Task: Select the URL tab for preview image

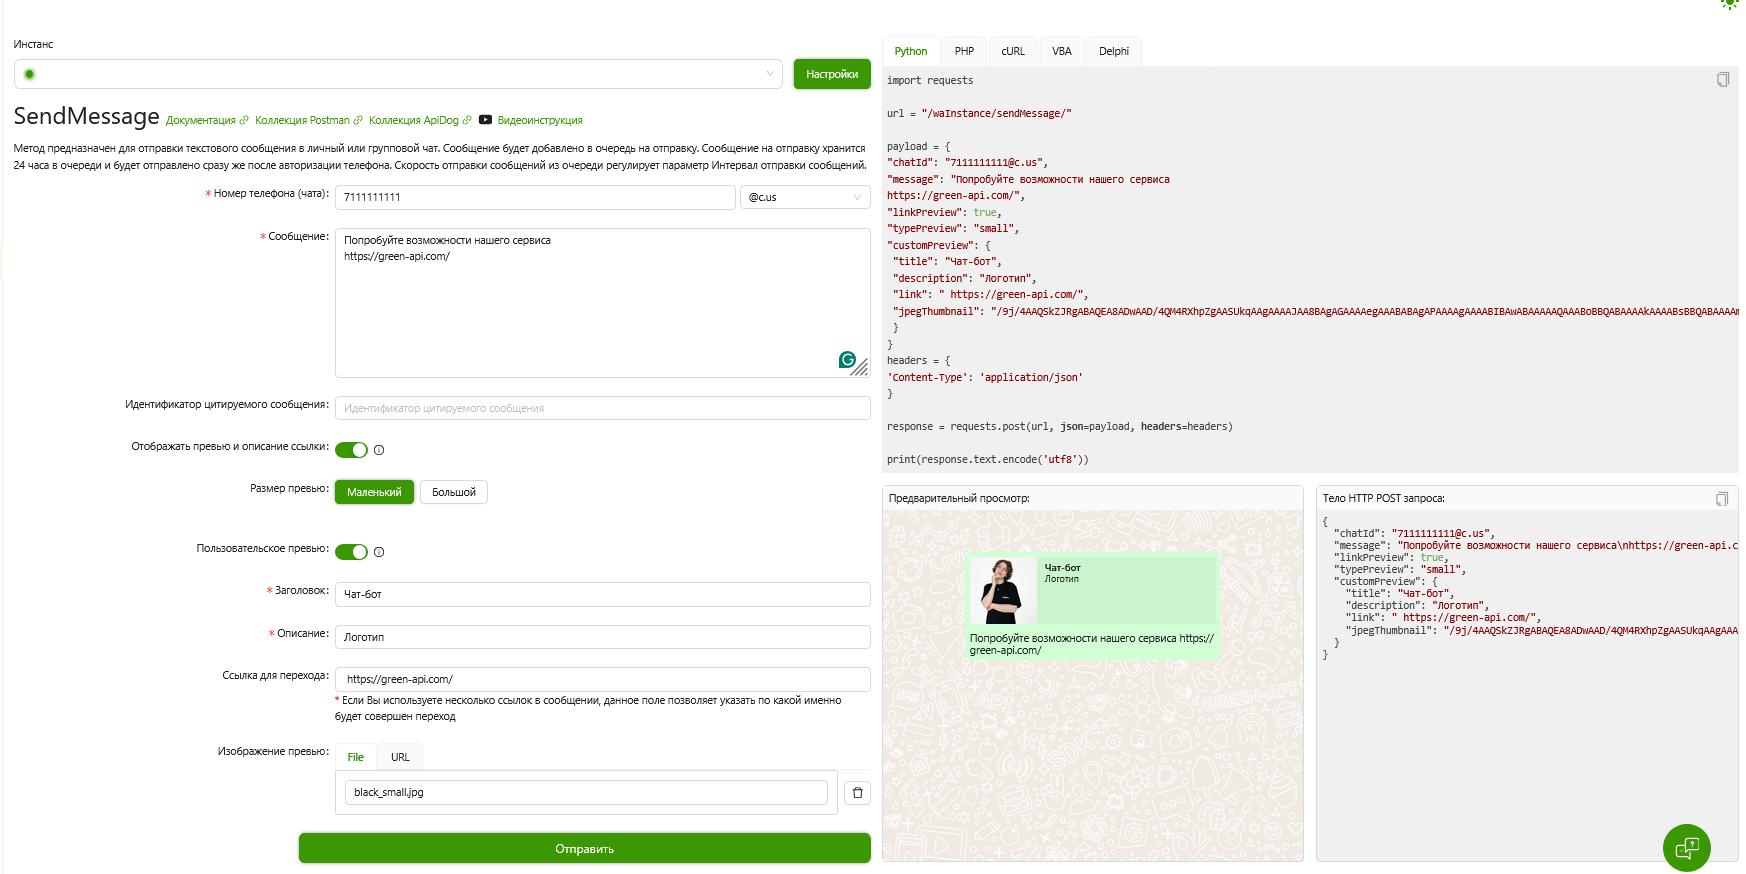Action: click(x=400, y=757)
